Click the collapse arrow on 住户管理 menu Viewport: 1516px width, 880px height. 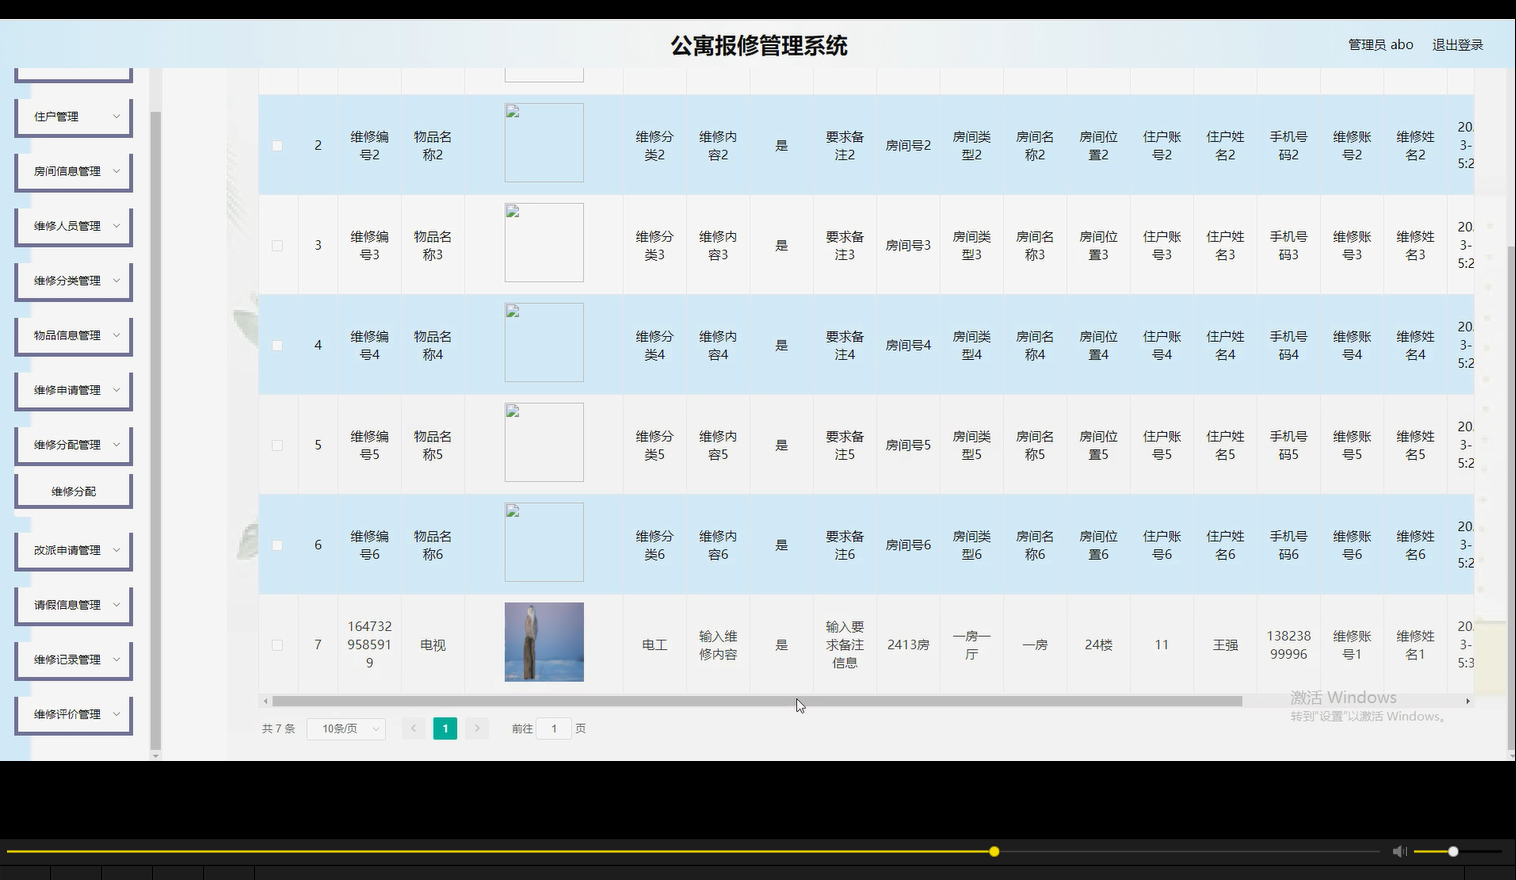click(116, 116)
